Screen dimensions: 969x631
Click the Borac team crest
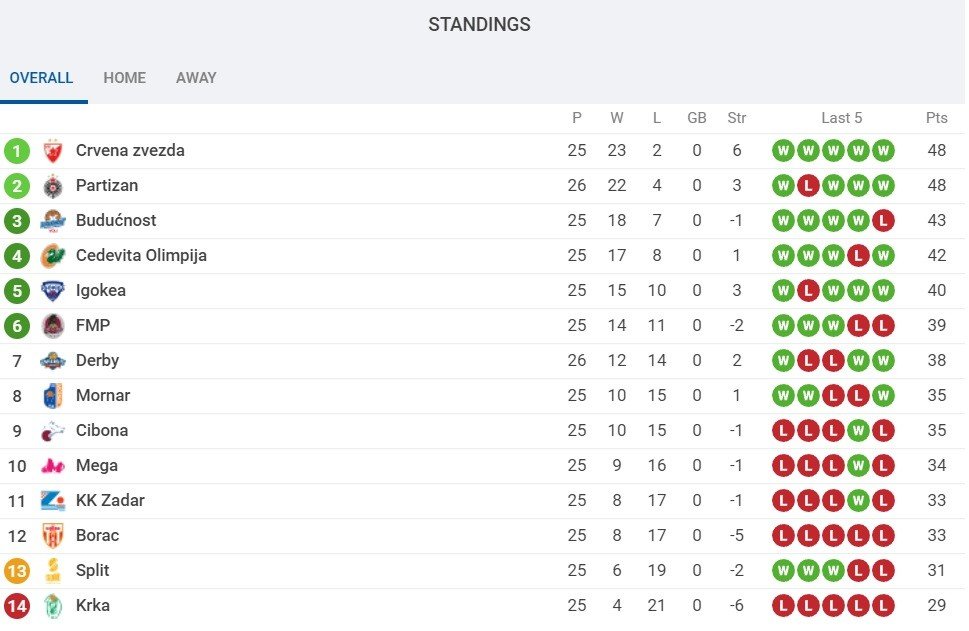53,536
